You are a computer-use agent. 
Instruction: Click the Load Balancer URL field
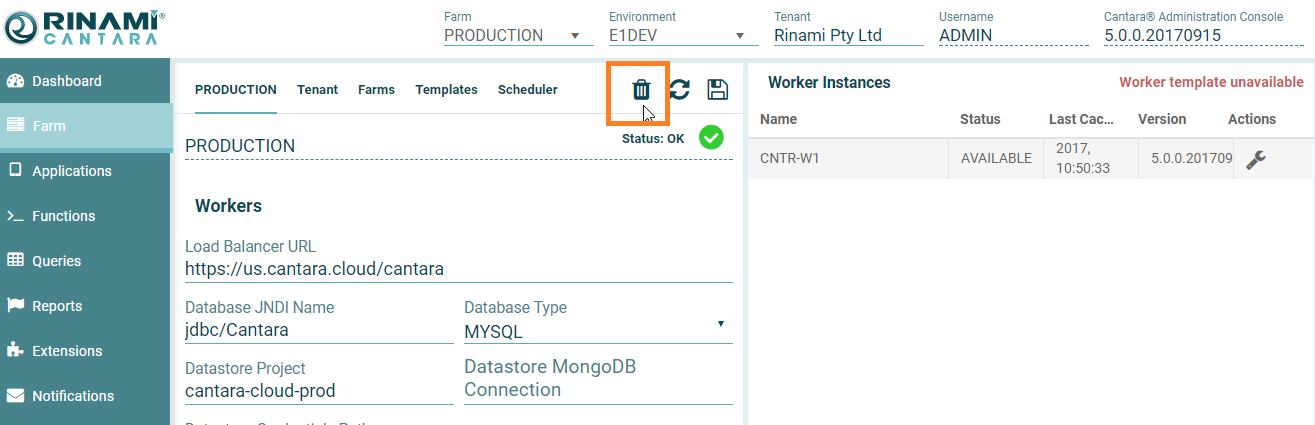tap(458, 269)
